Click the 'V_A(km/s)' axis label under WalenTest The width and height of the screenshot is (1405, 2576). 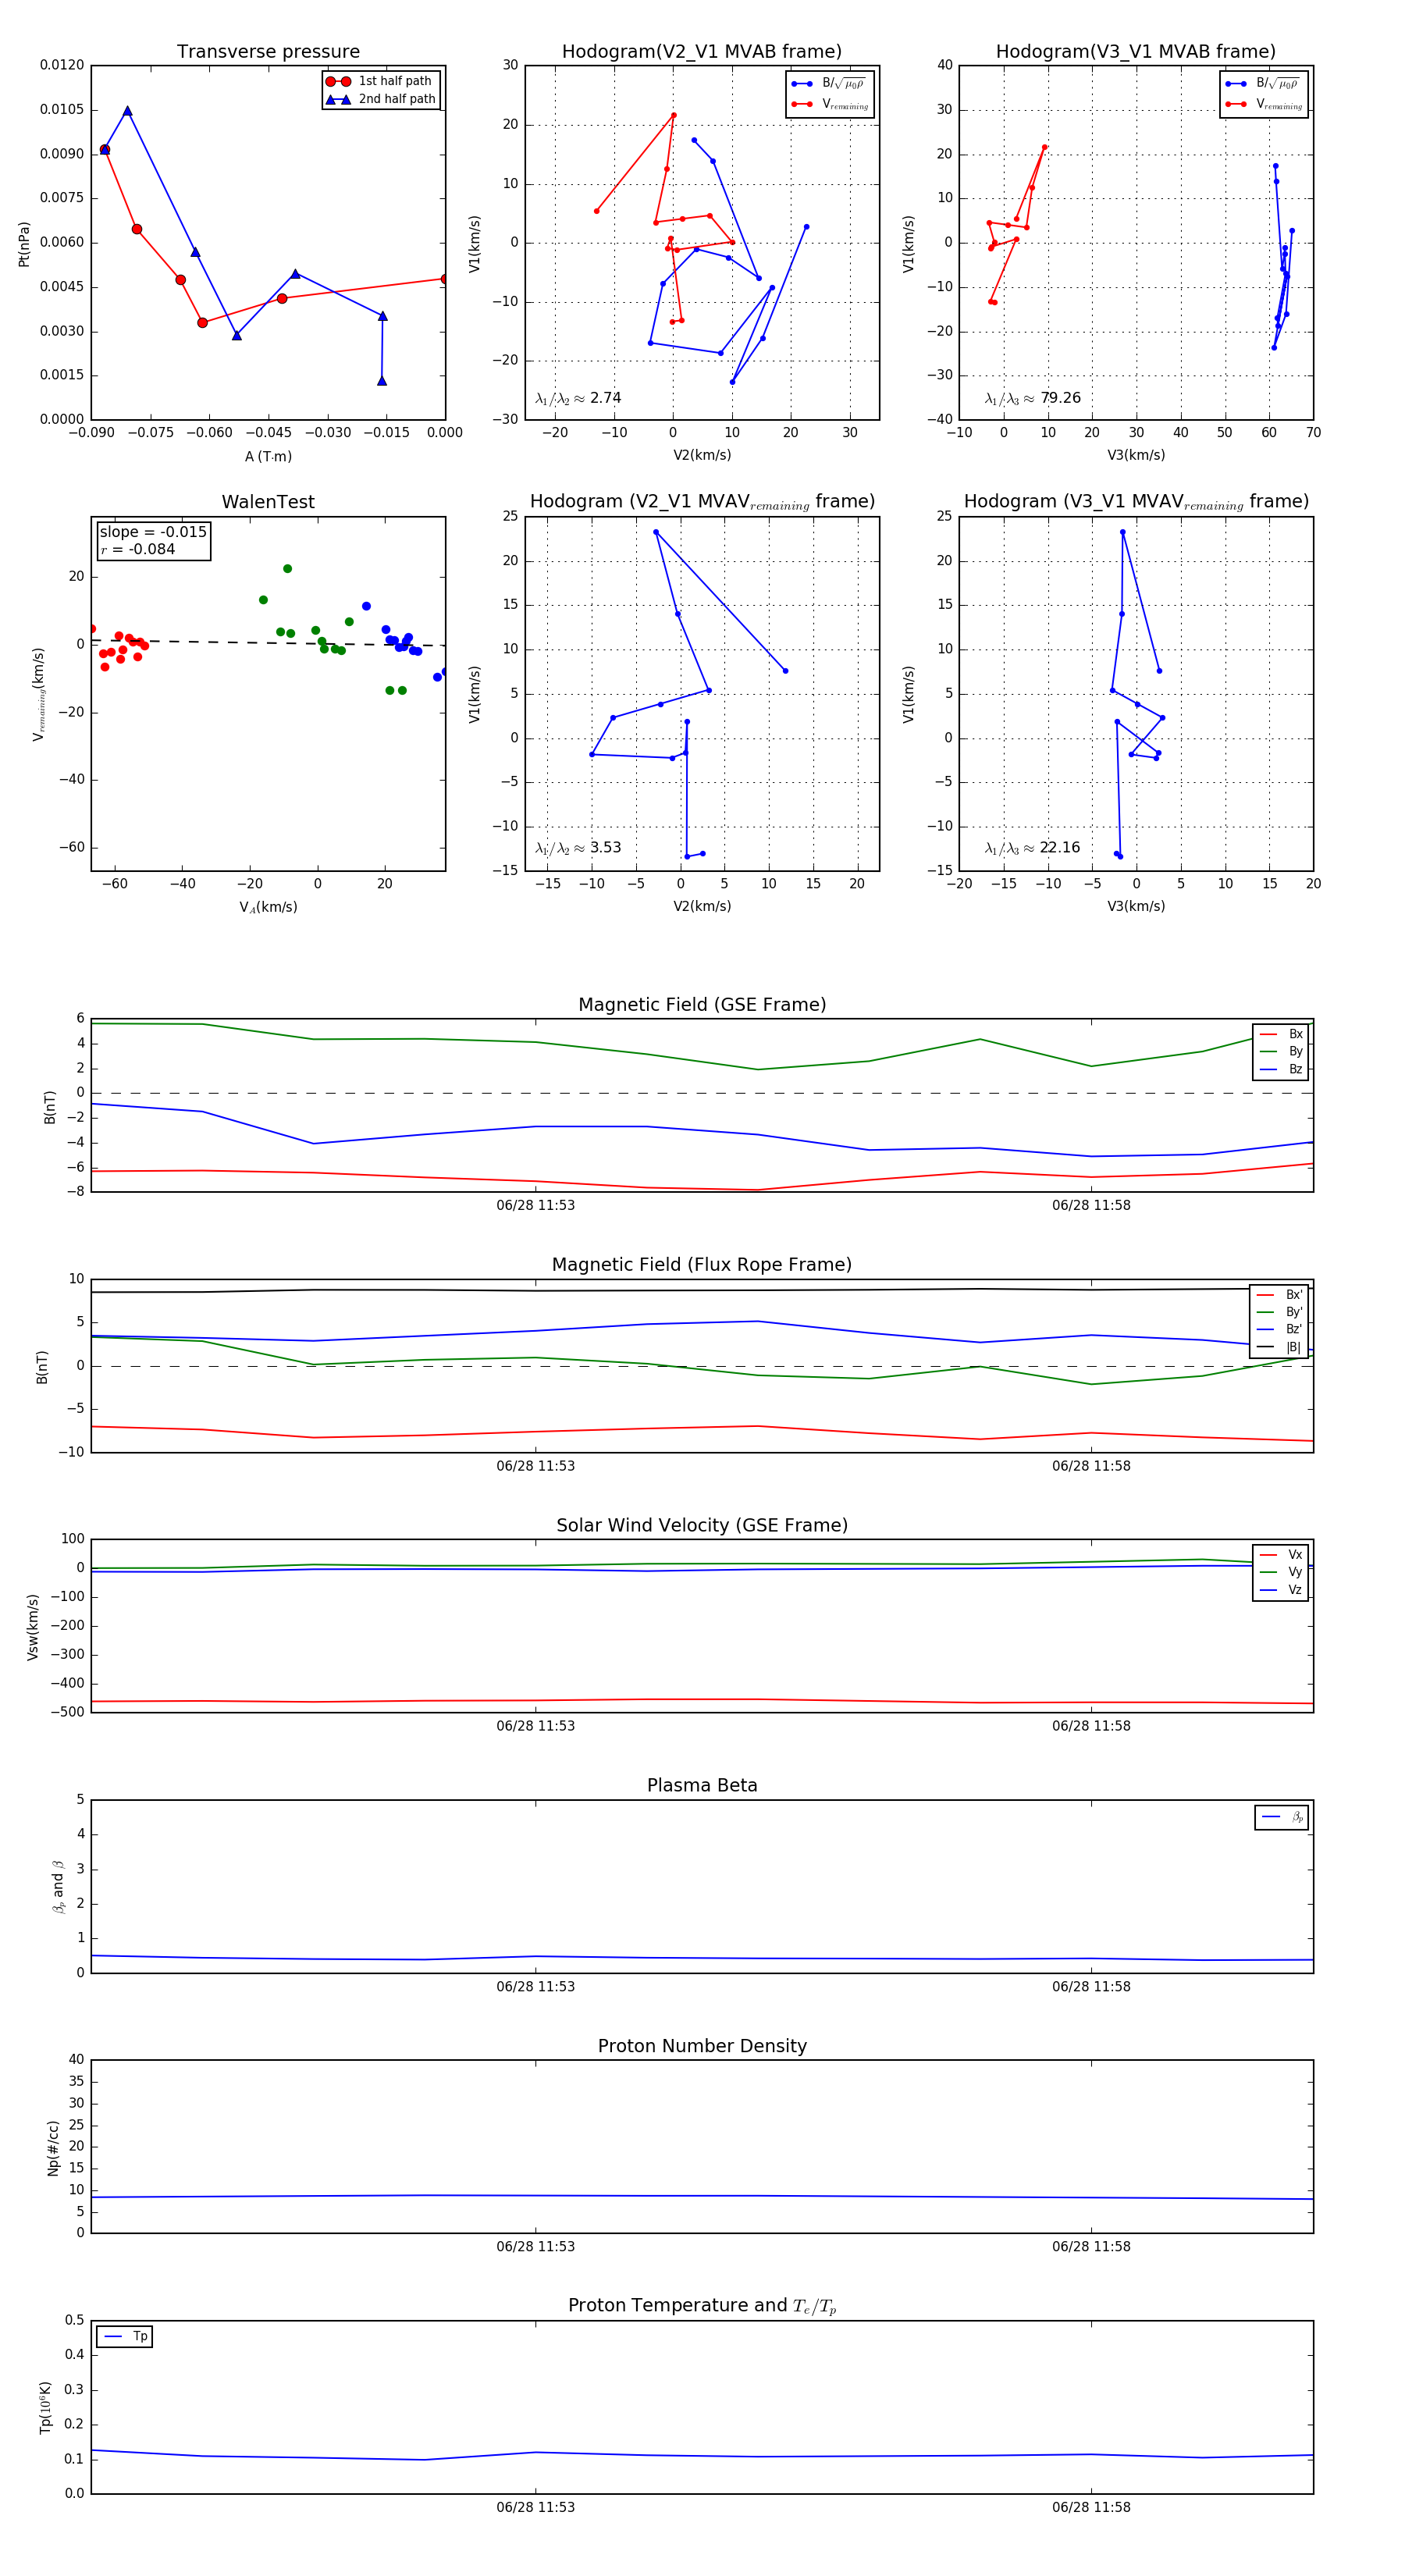(268, 907)
